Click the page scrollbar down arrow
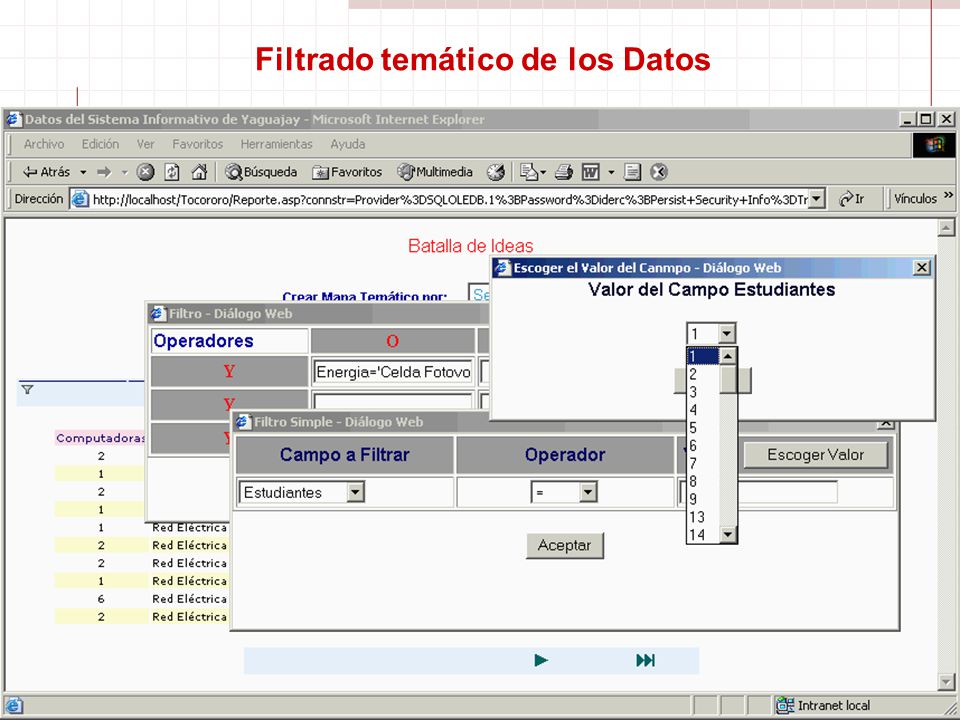 pyautogui.click(x=946, y=681)
